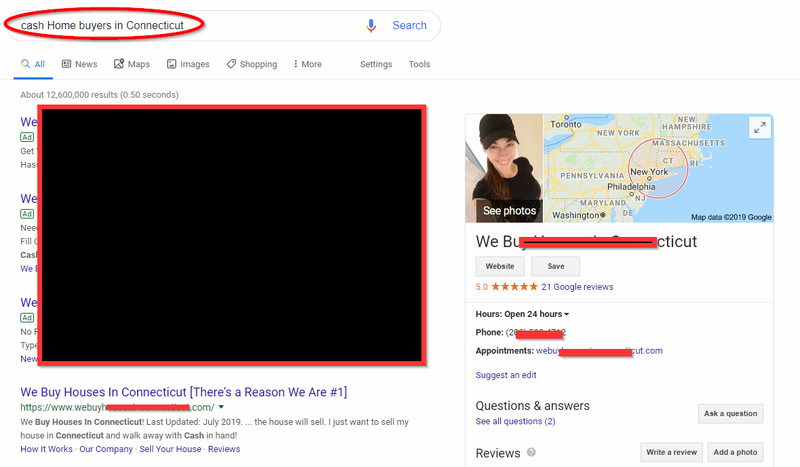The image size is (800, 467).
Task: Click the microphone voice search icon
Action: pyautogui.click(x=371, y=26)
